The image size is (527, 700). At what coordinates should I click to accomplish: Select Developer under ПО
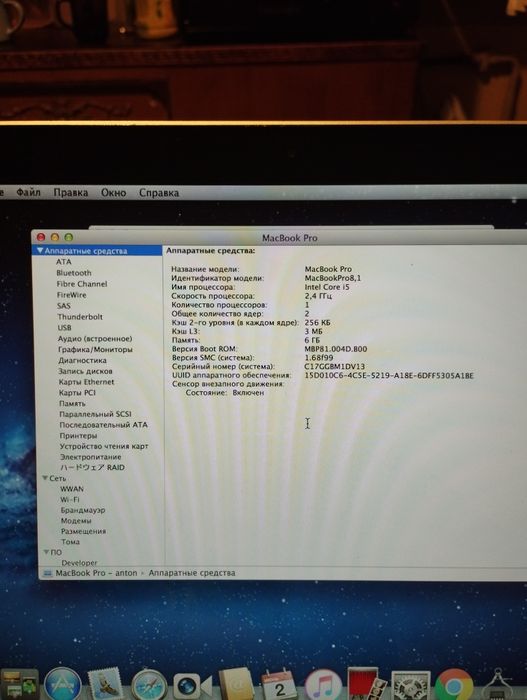coord(79,563)
